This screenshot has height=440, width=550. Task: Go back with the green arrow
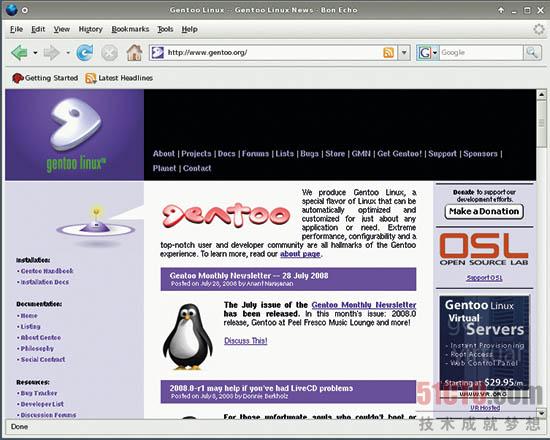point(19,53)
